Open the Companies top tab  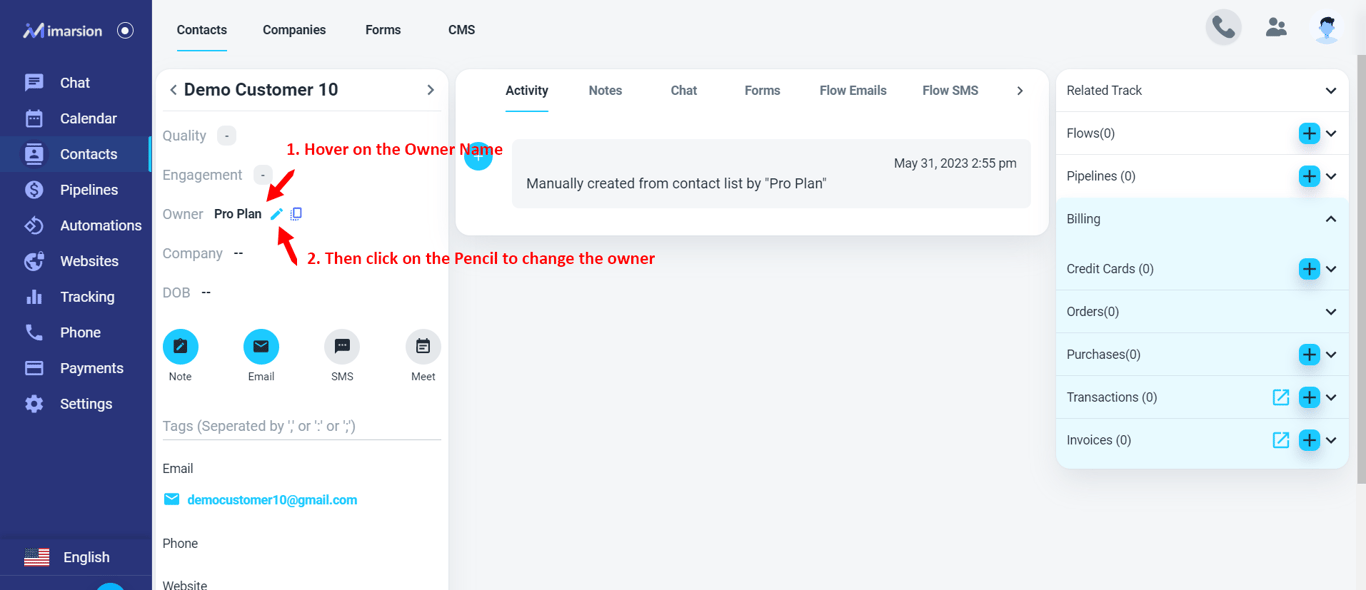point(294,30)
